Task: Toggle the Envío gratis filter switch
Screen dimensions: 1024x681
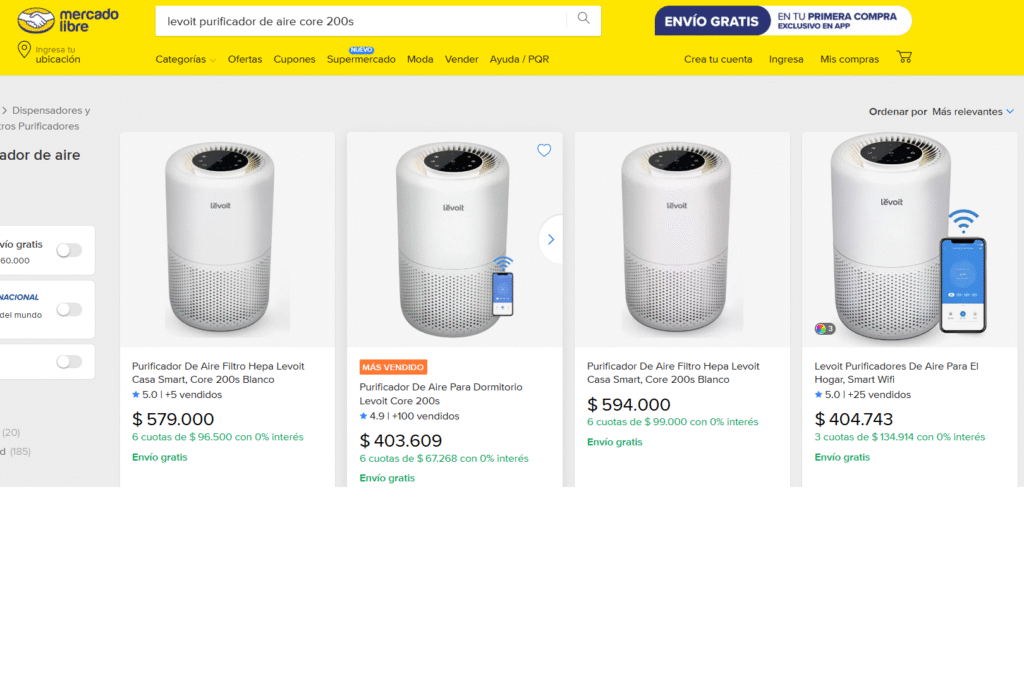Action: coord(69,250)
